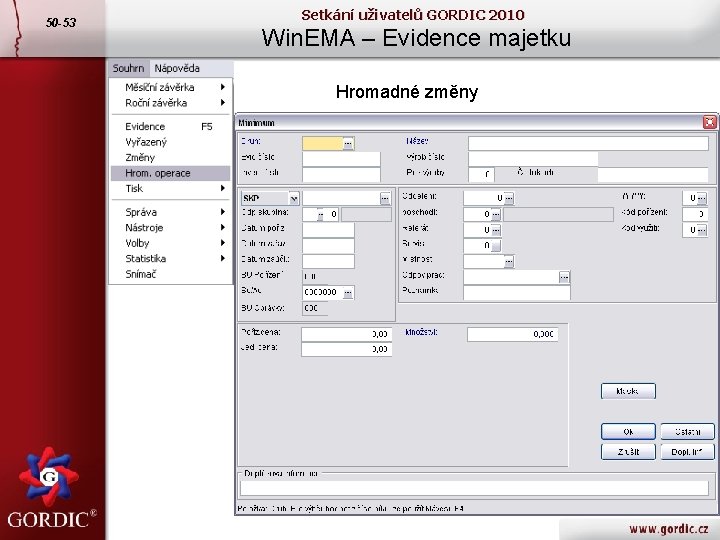Click browse button for Referát field
The height and width of the screenshot is (540, 720).
496,230
